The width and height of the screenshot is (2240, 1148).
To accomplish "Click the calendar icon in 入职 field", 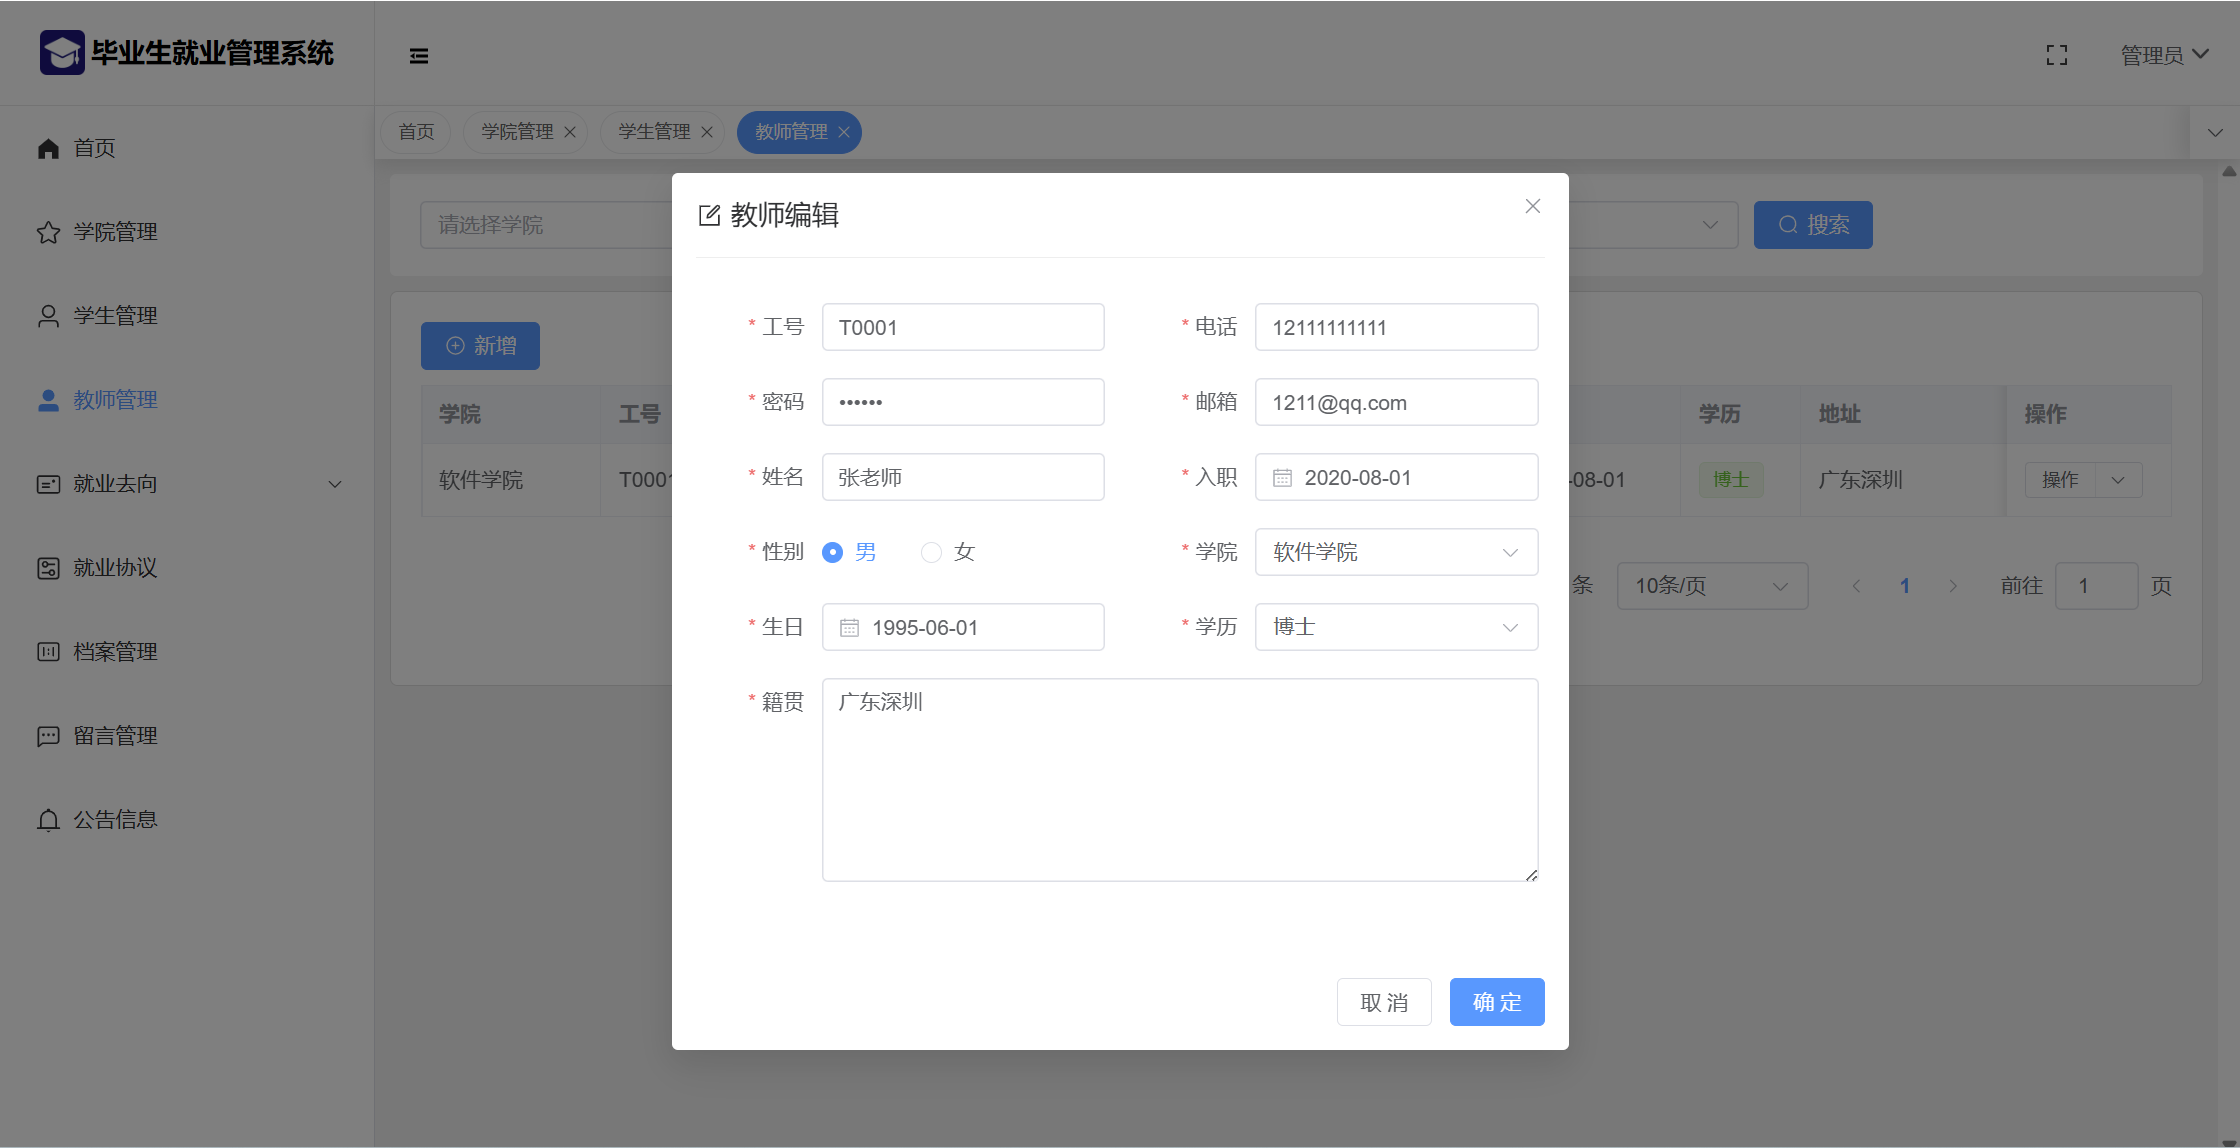I will (1282, 478).
